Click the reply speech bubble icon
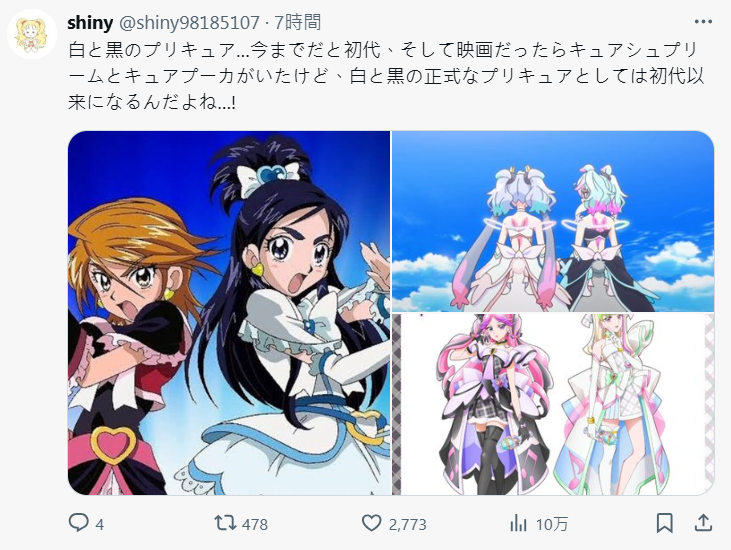 [x=78, y=522]
